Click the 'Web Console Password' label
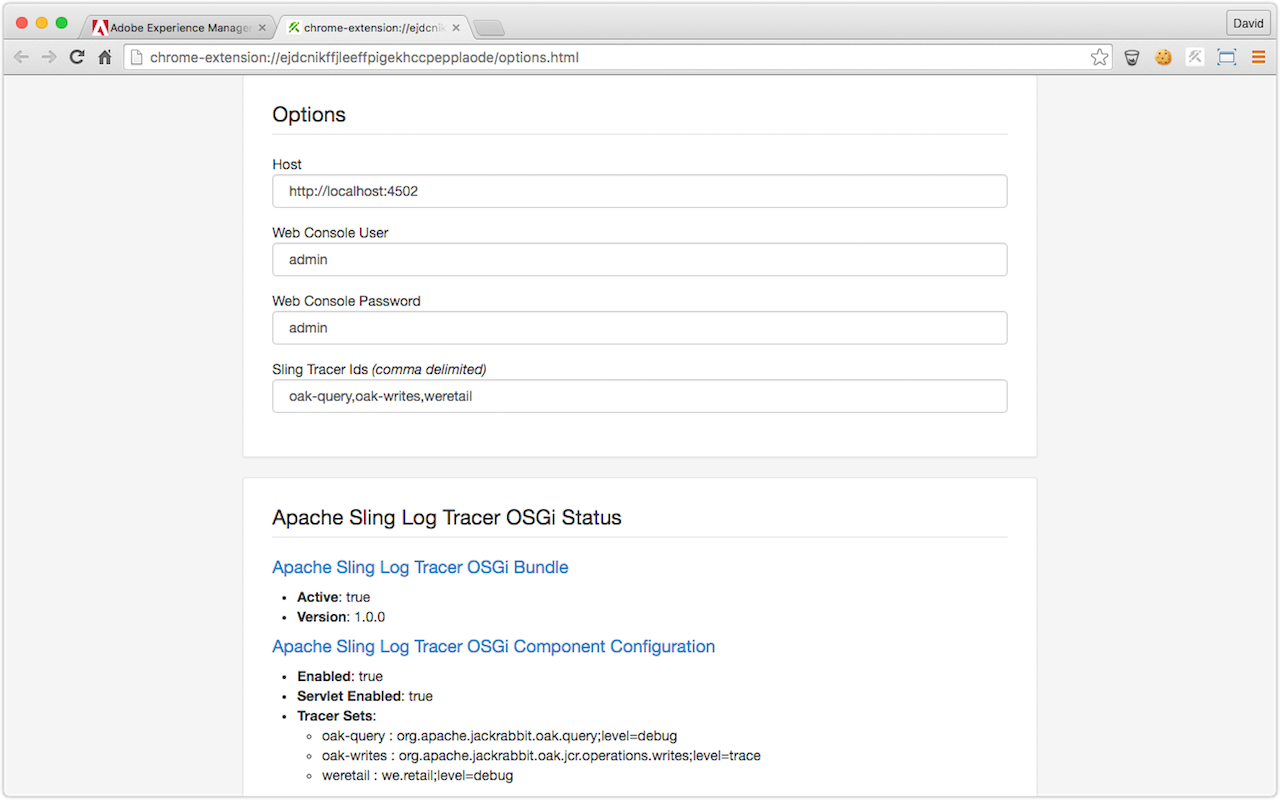This screenshot has width=1280, height=800. click(346, 300)
